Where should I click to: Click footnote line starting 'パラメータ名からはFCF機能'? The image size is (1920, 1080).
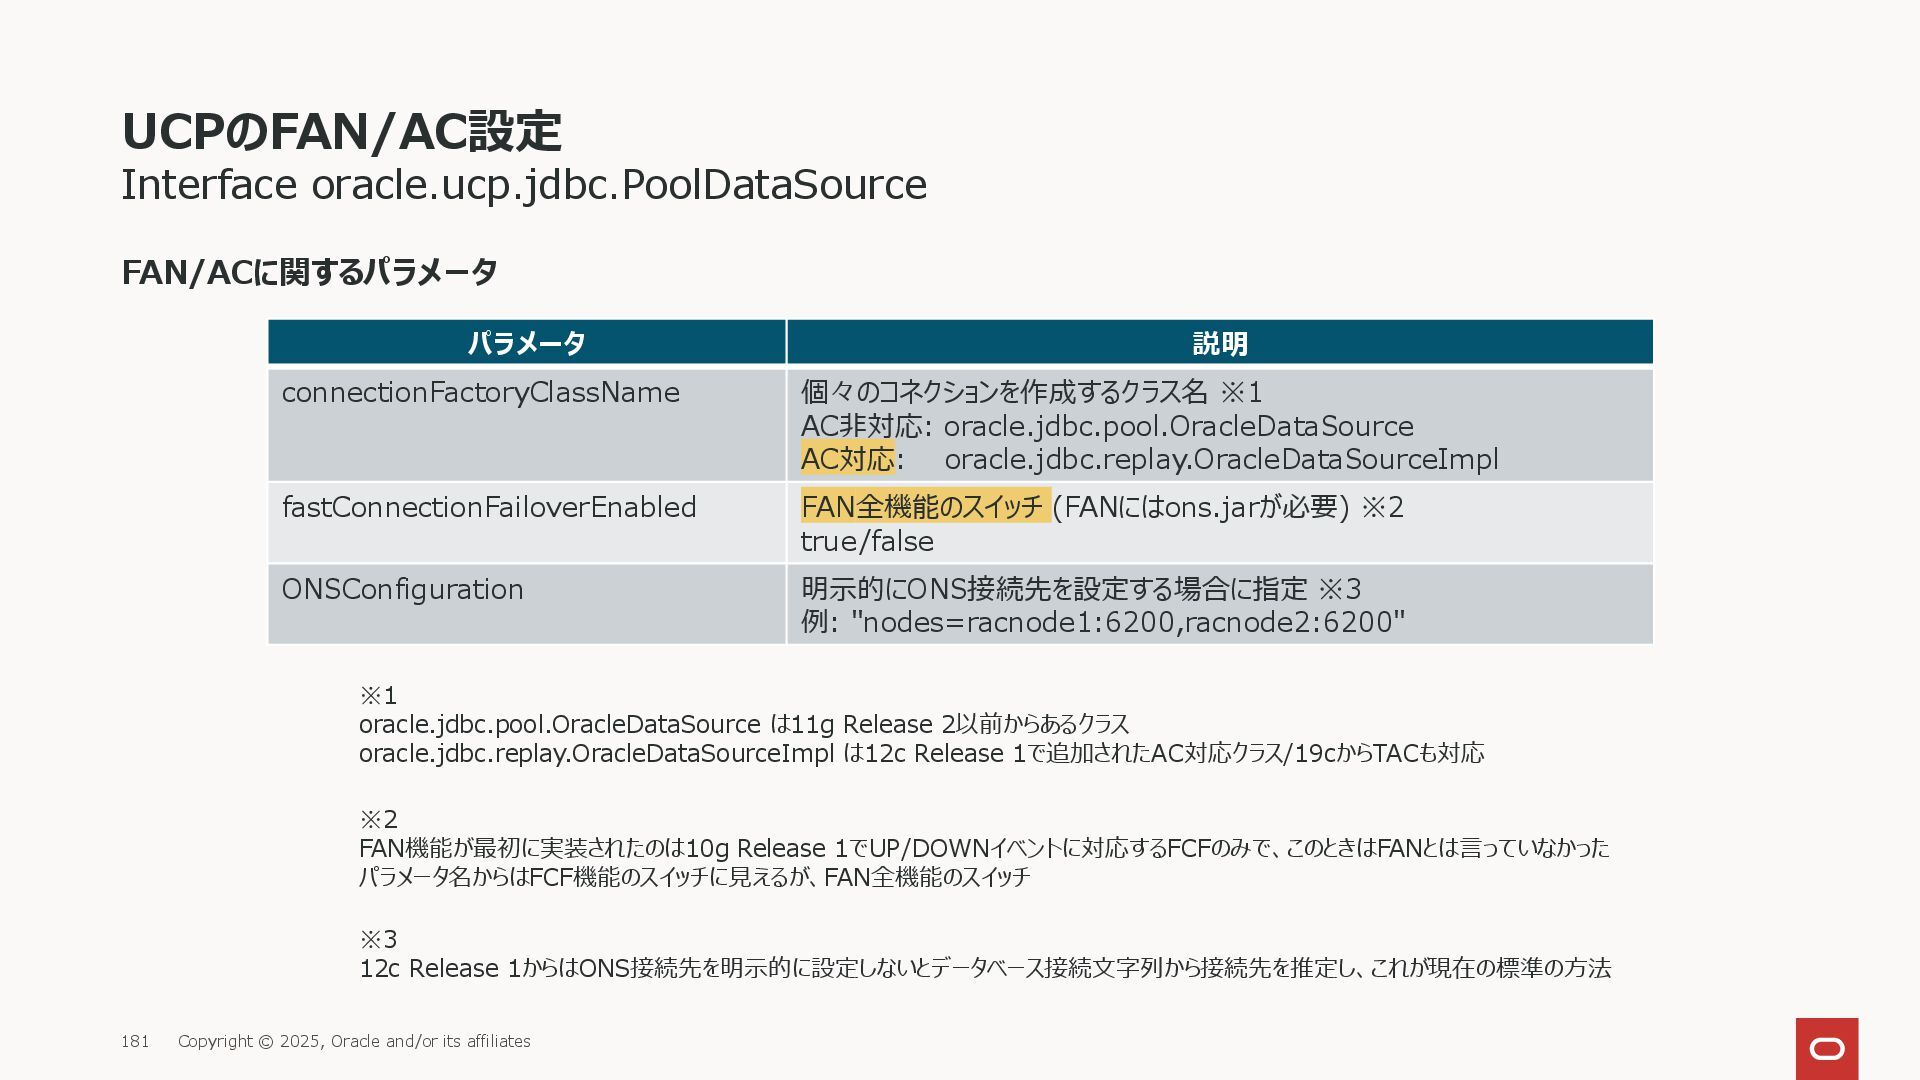point(694,877)
